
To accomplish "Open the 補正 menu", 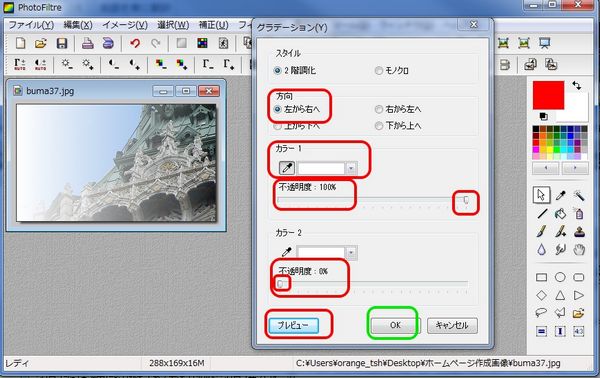I will [214, 25].
